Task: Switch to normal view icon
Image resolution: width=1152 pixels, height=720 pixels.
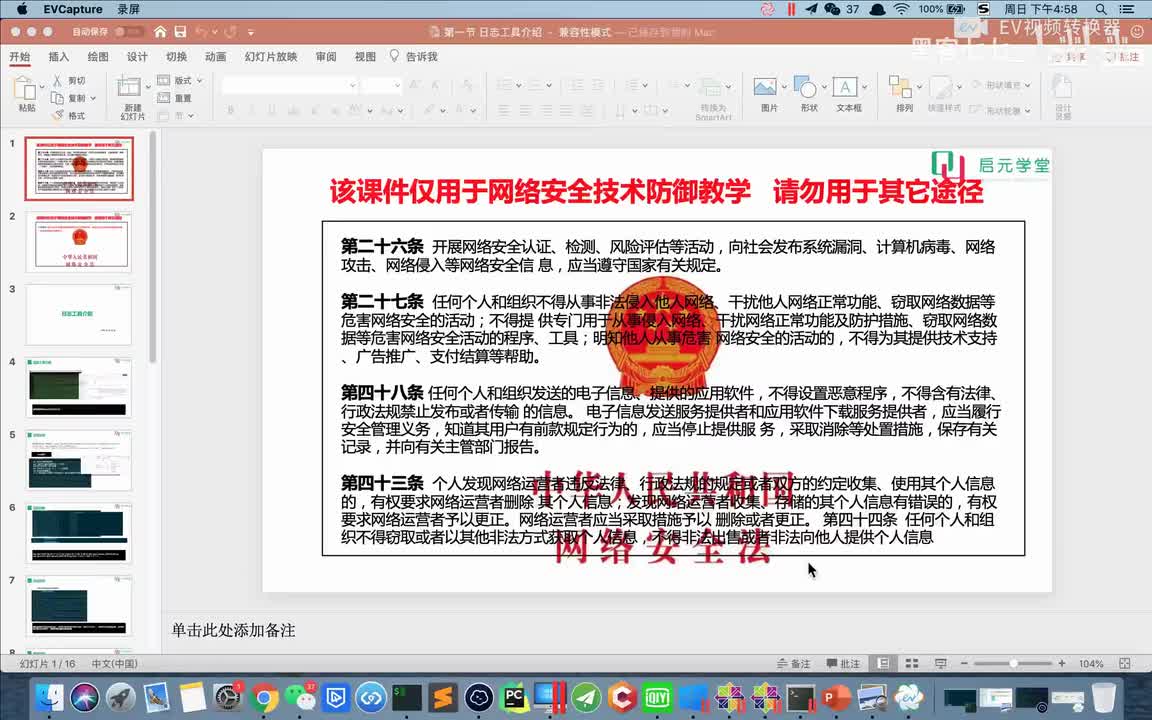Action: click(883, 663)
